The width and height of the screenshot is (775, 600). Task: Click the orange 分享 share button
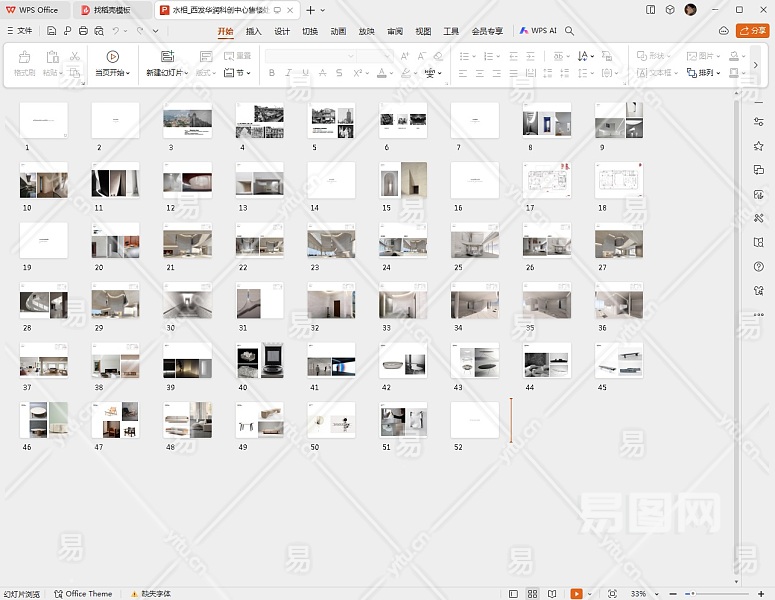[x=752, y=31]
